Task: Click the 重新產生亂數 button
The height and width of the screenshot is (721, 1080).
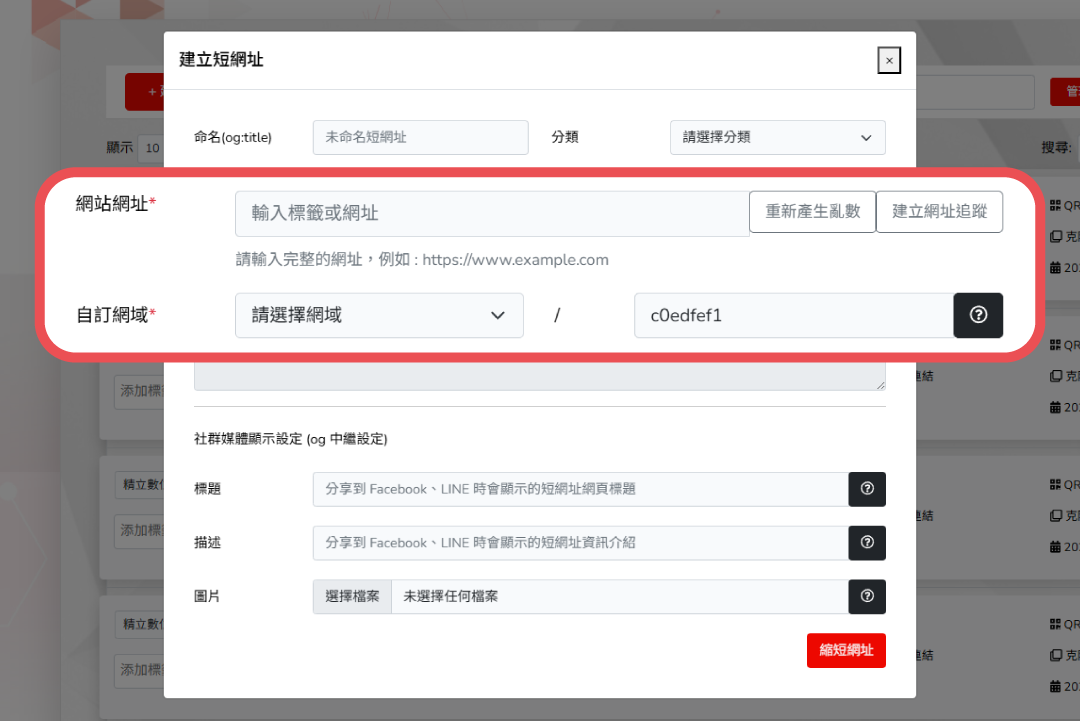Action: (x=812, y=211)
